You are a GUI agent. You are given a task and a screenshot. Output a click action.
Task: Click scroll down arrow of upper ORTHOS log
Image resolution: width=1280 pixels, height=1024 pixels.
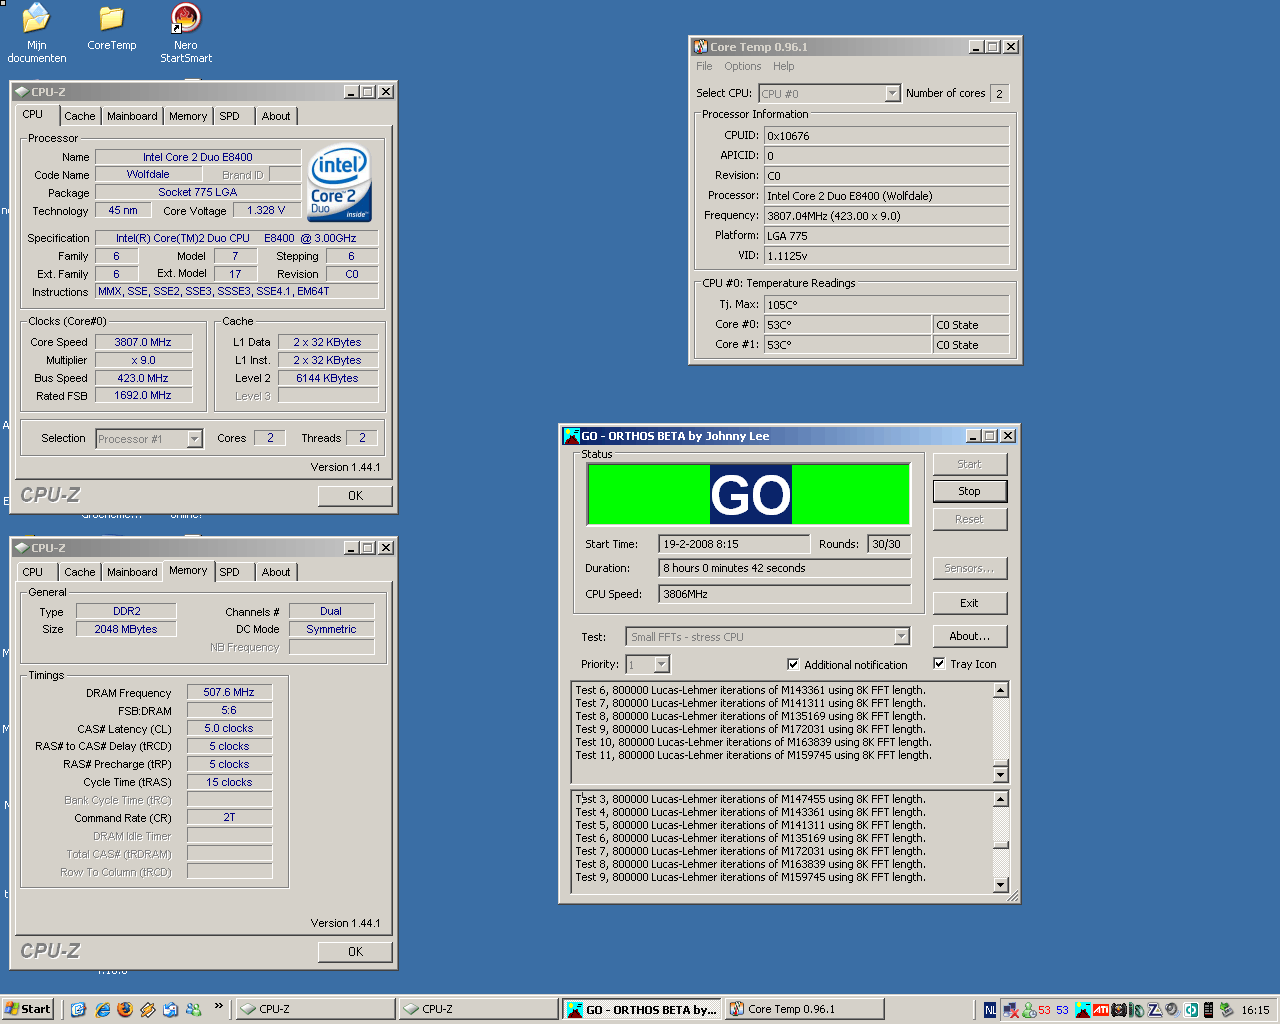click(1000, 774)
